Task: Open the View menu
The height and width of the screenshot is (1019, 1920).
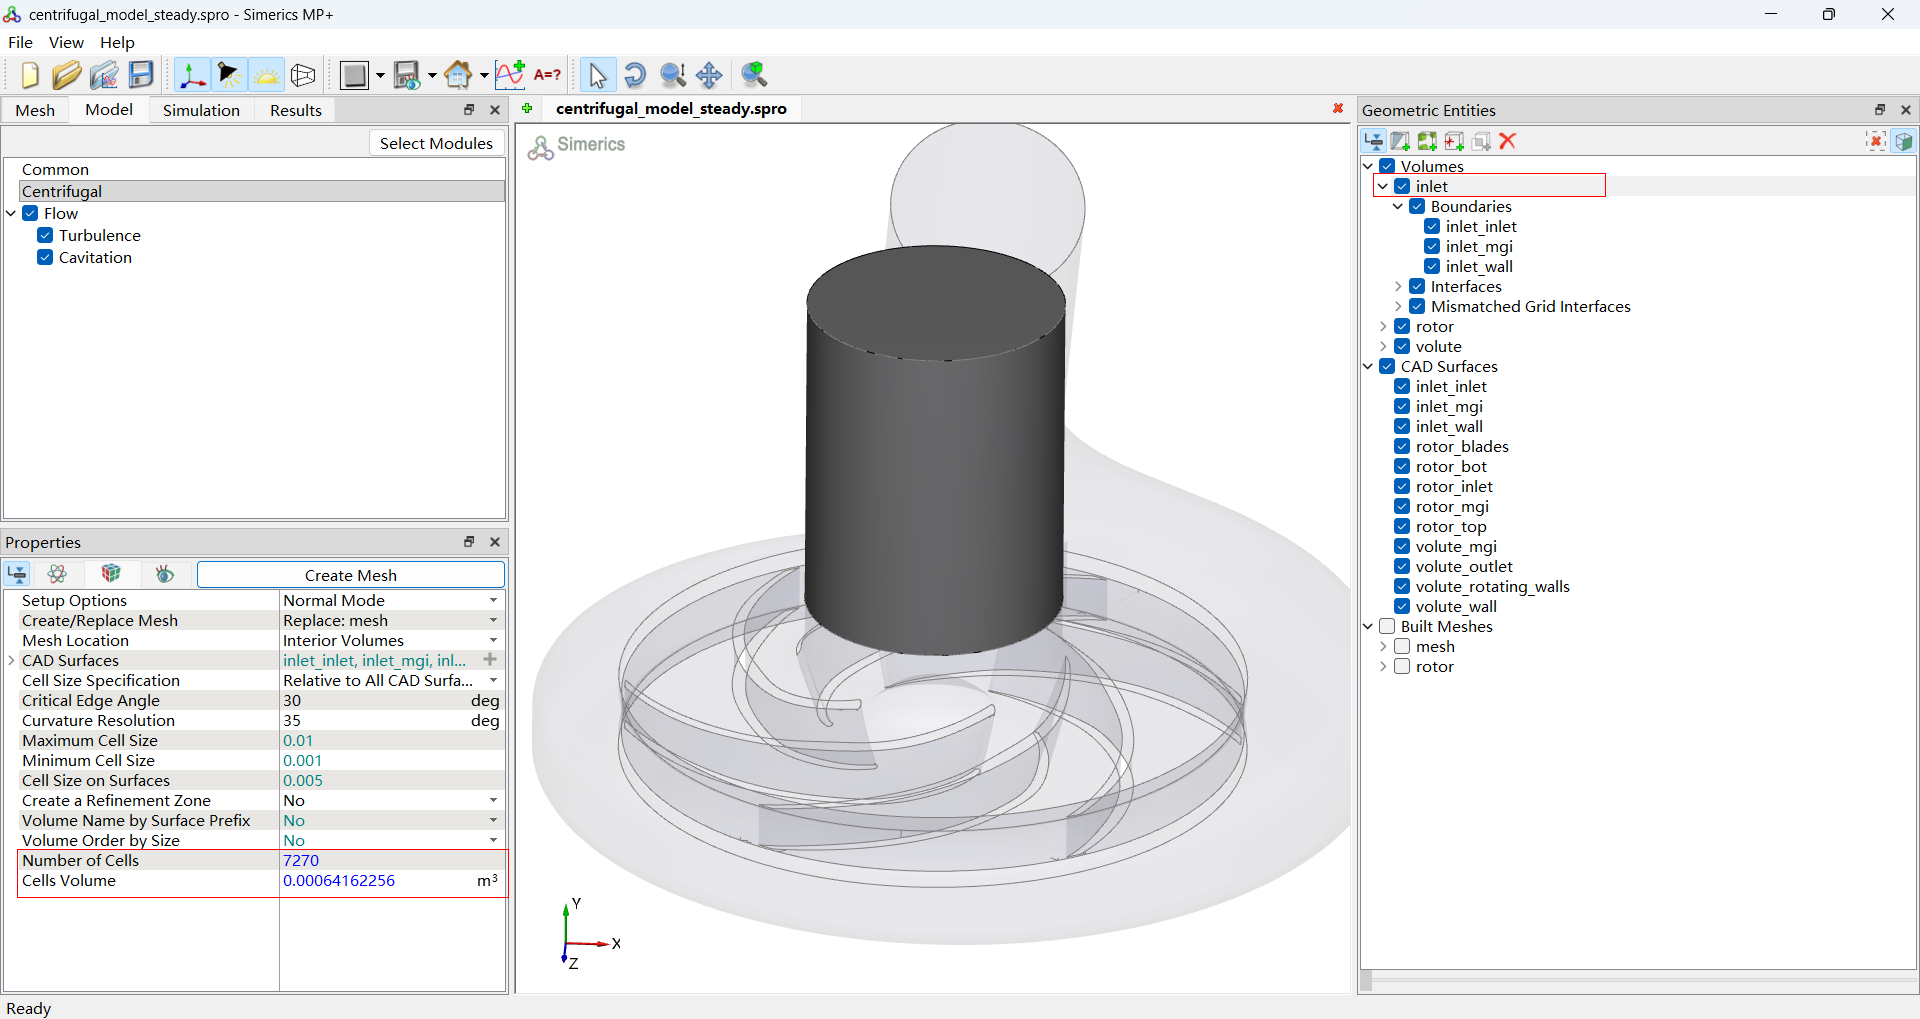Action: tap(66, 42)
